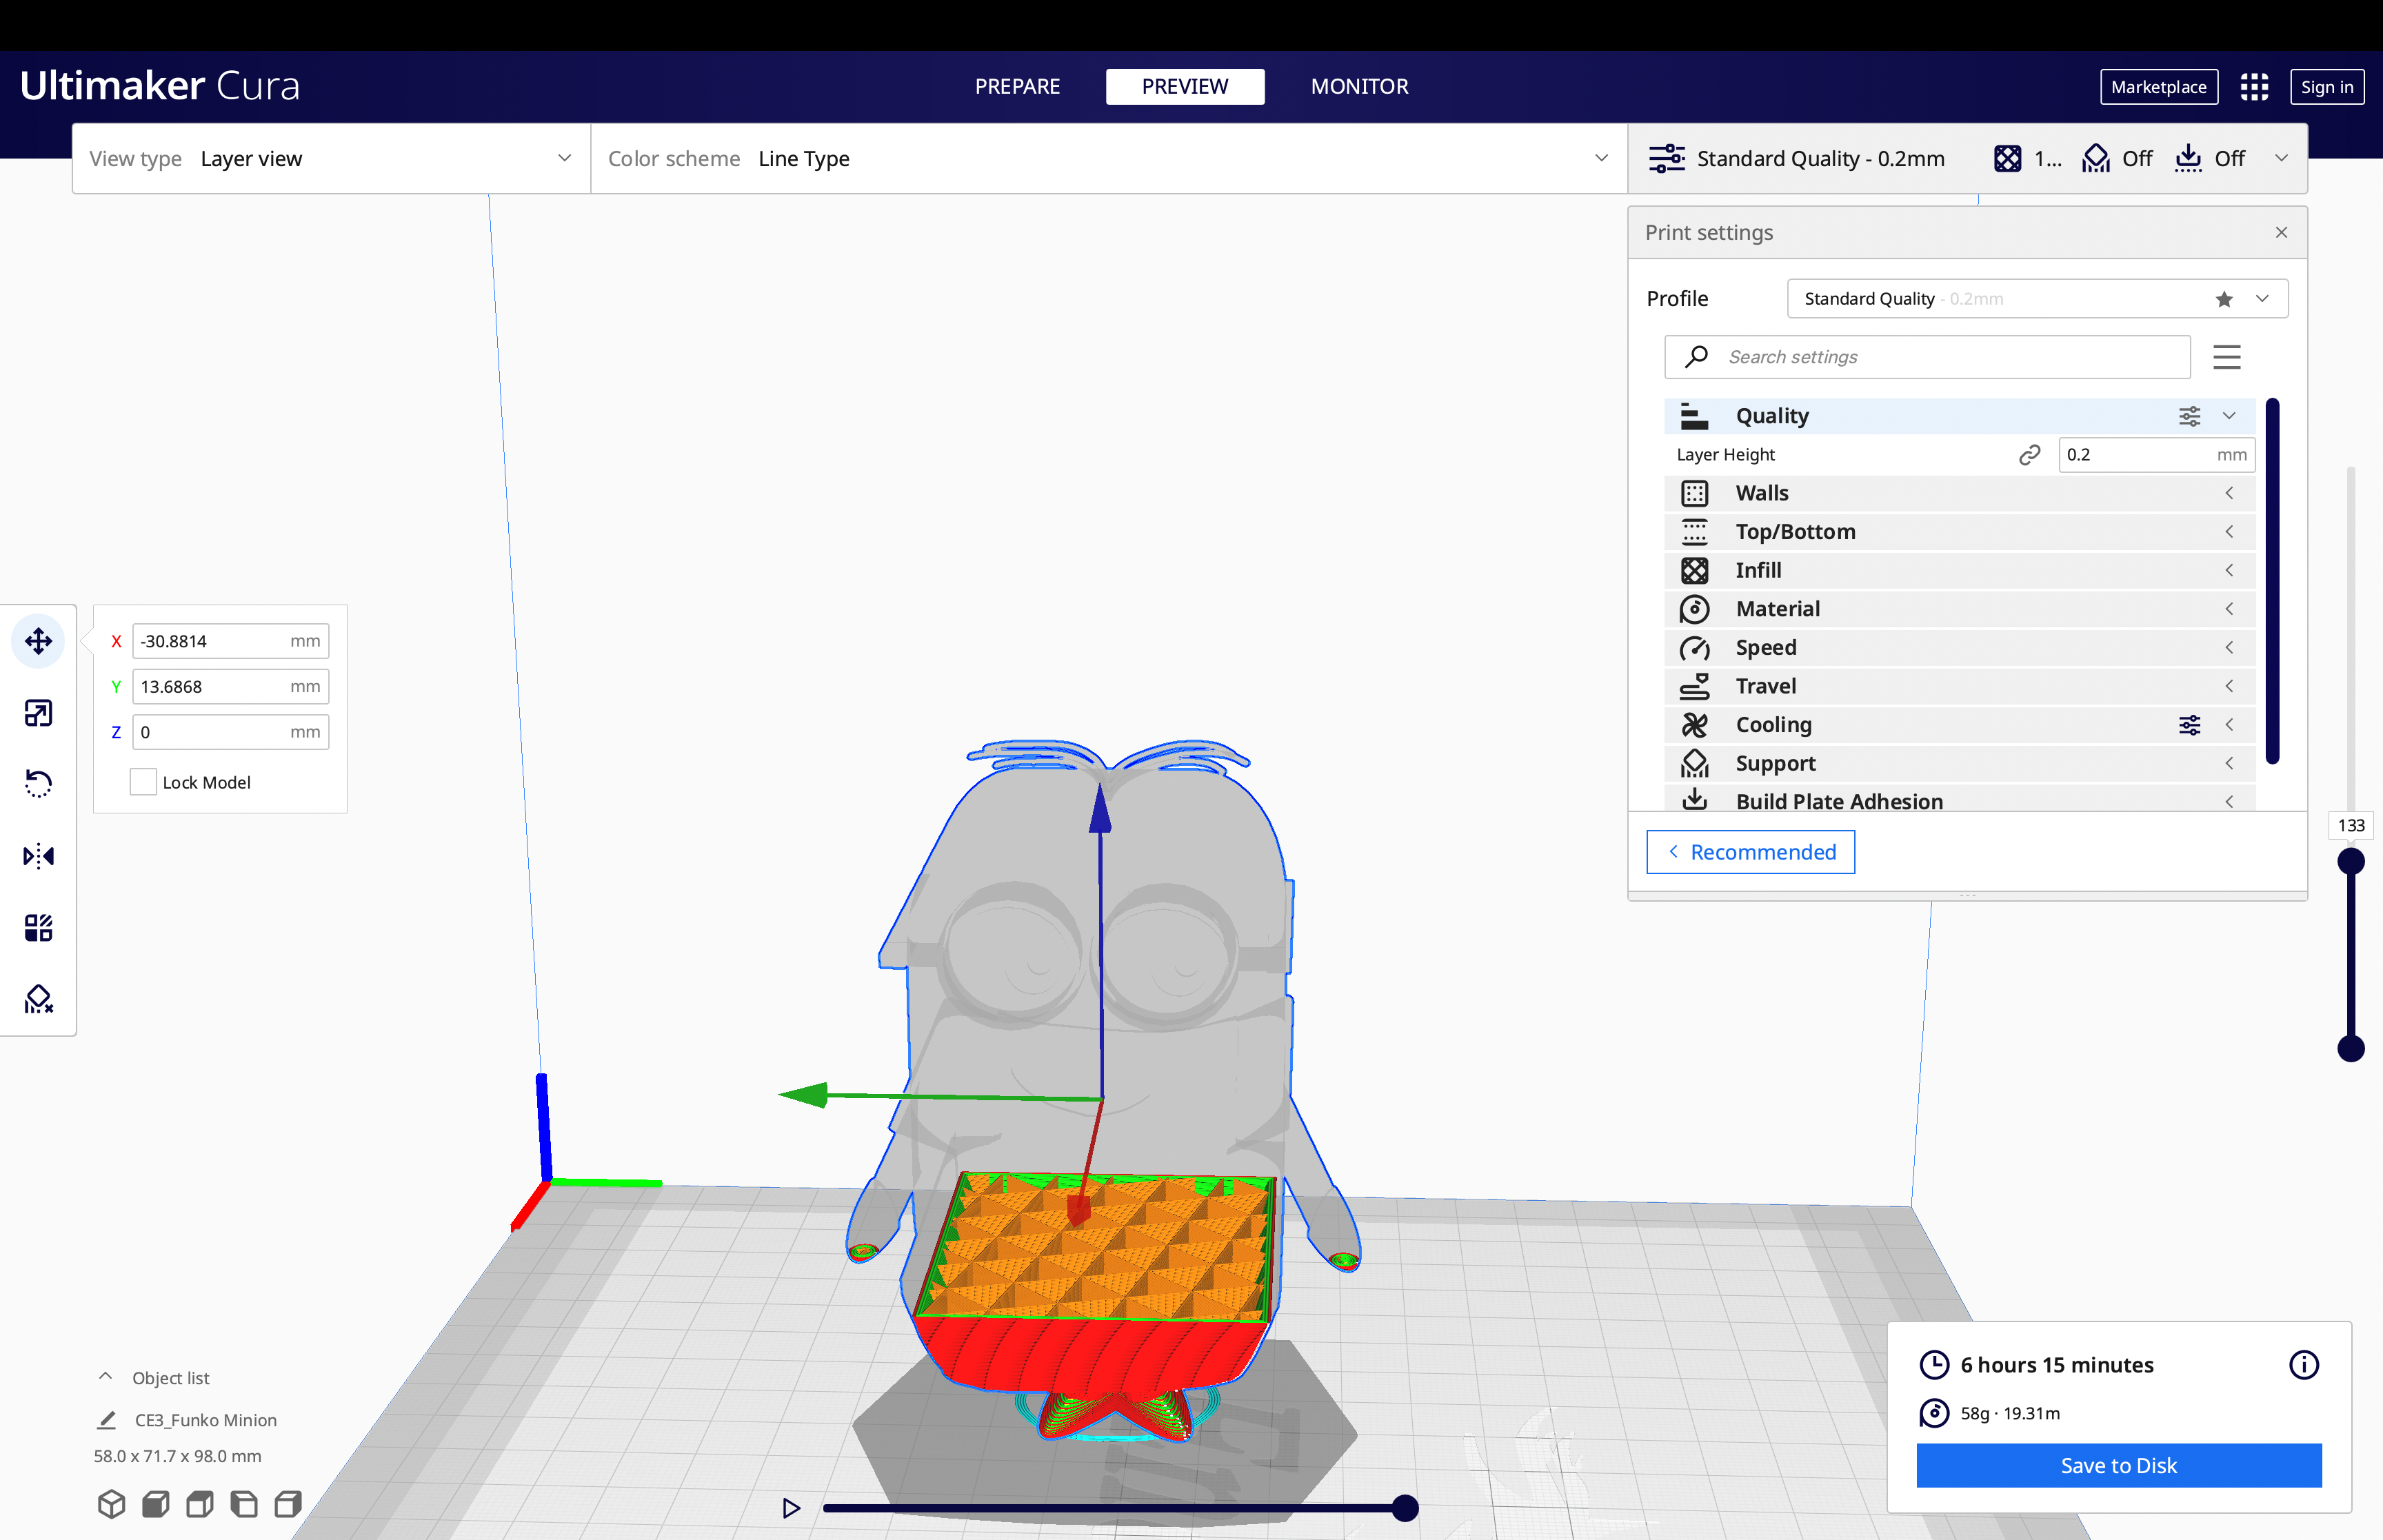
Task: Select the Scale tool icon
Action: pos(38,713)
